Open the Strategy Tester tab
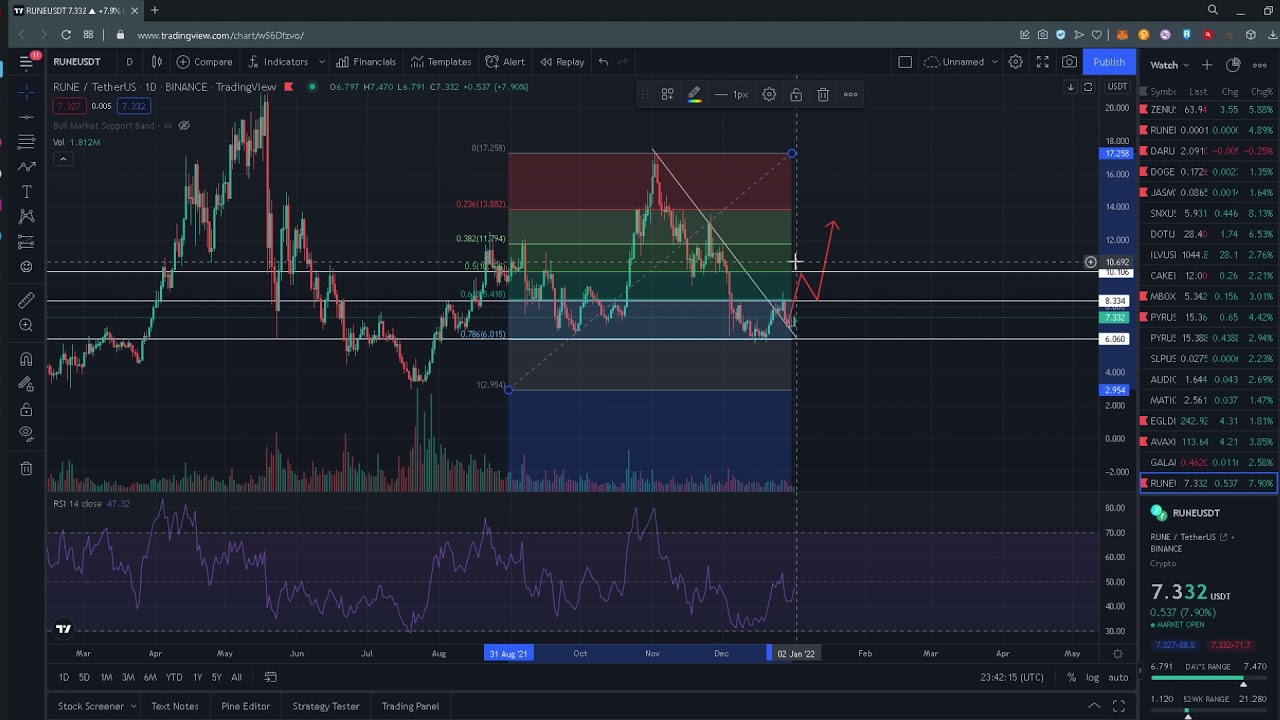 [326, 706]
